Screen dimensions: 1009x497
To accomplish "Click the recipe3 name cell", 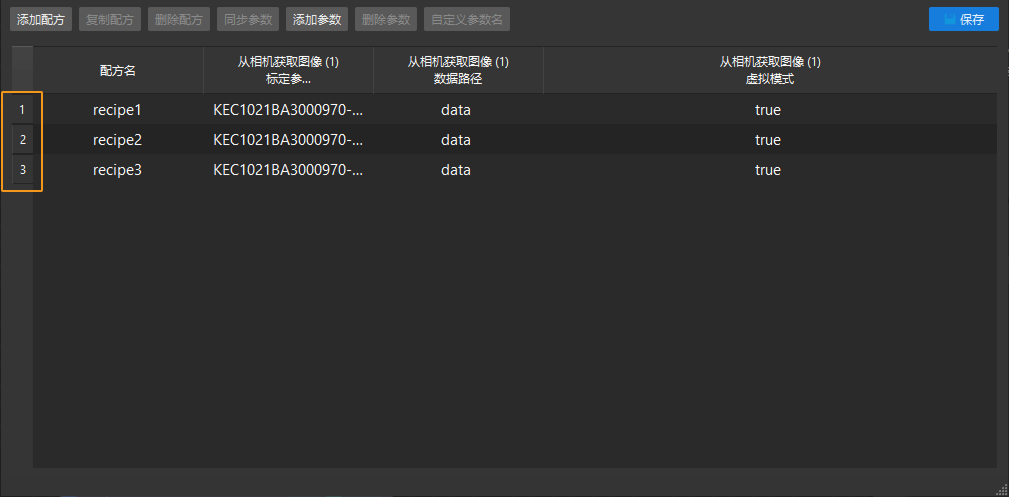I will coord(118,170).
